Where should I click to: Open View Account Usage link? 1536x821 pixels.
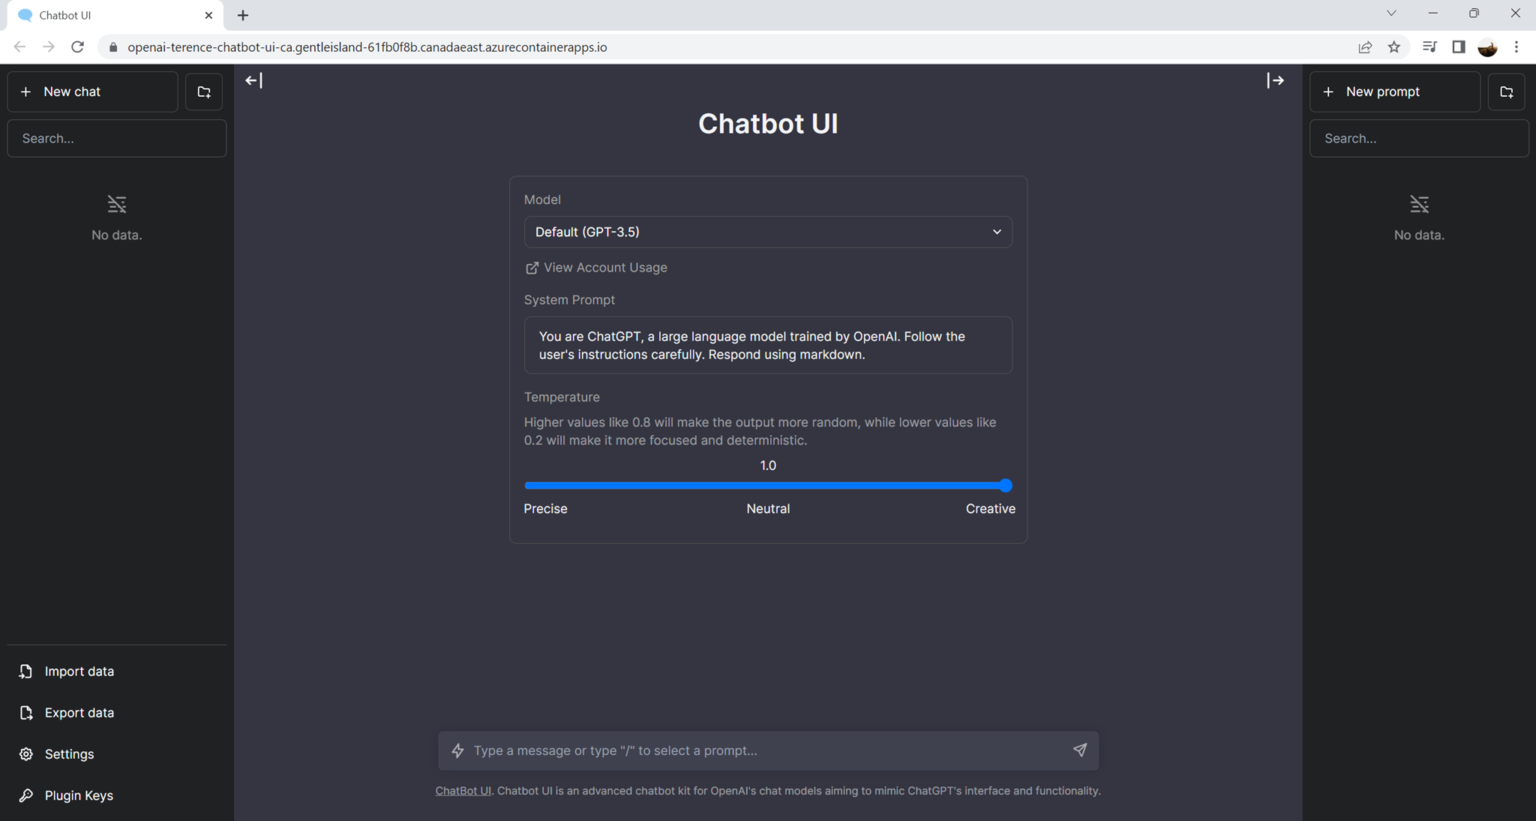click(x=596, y=267)
